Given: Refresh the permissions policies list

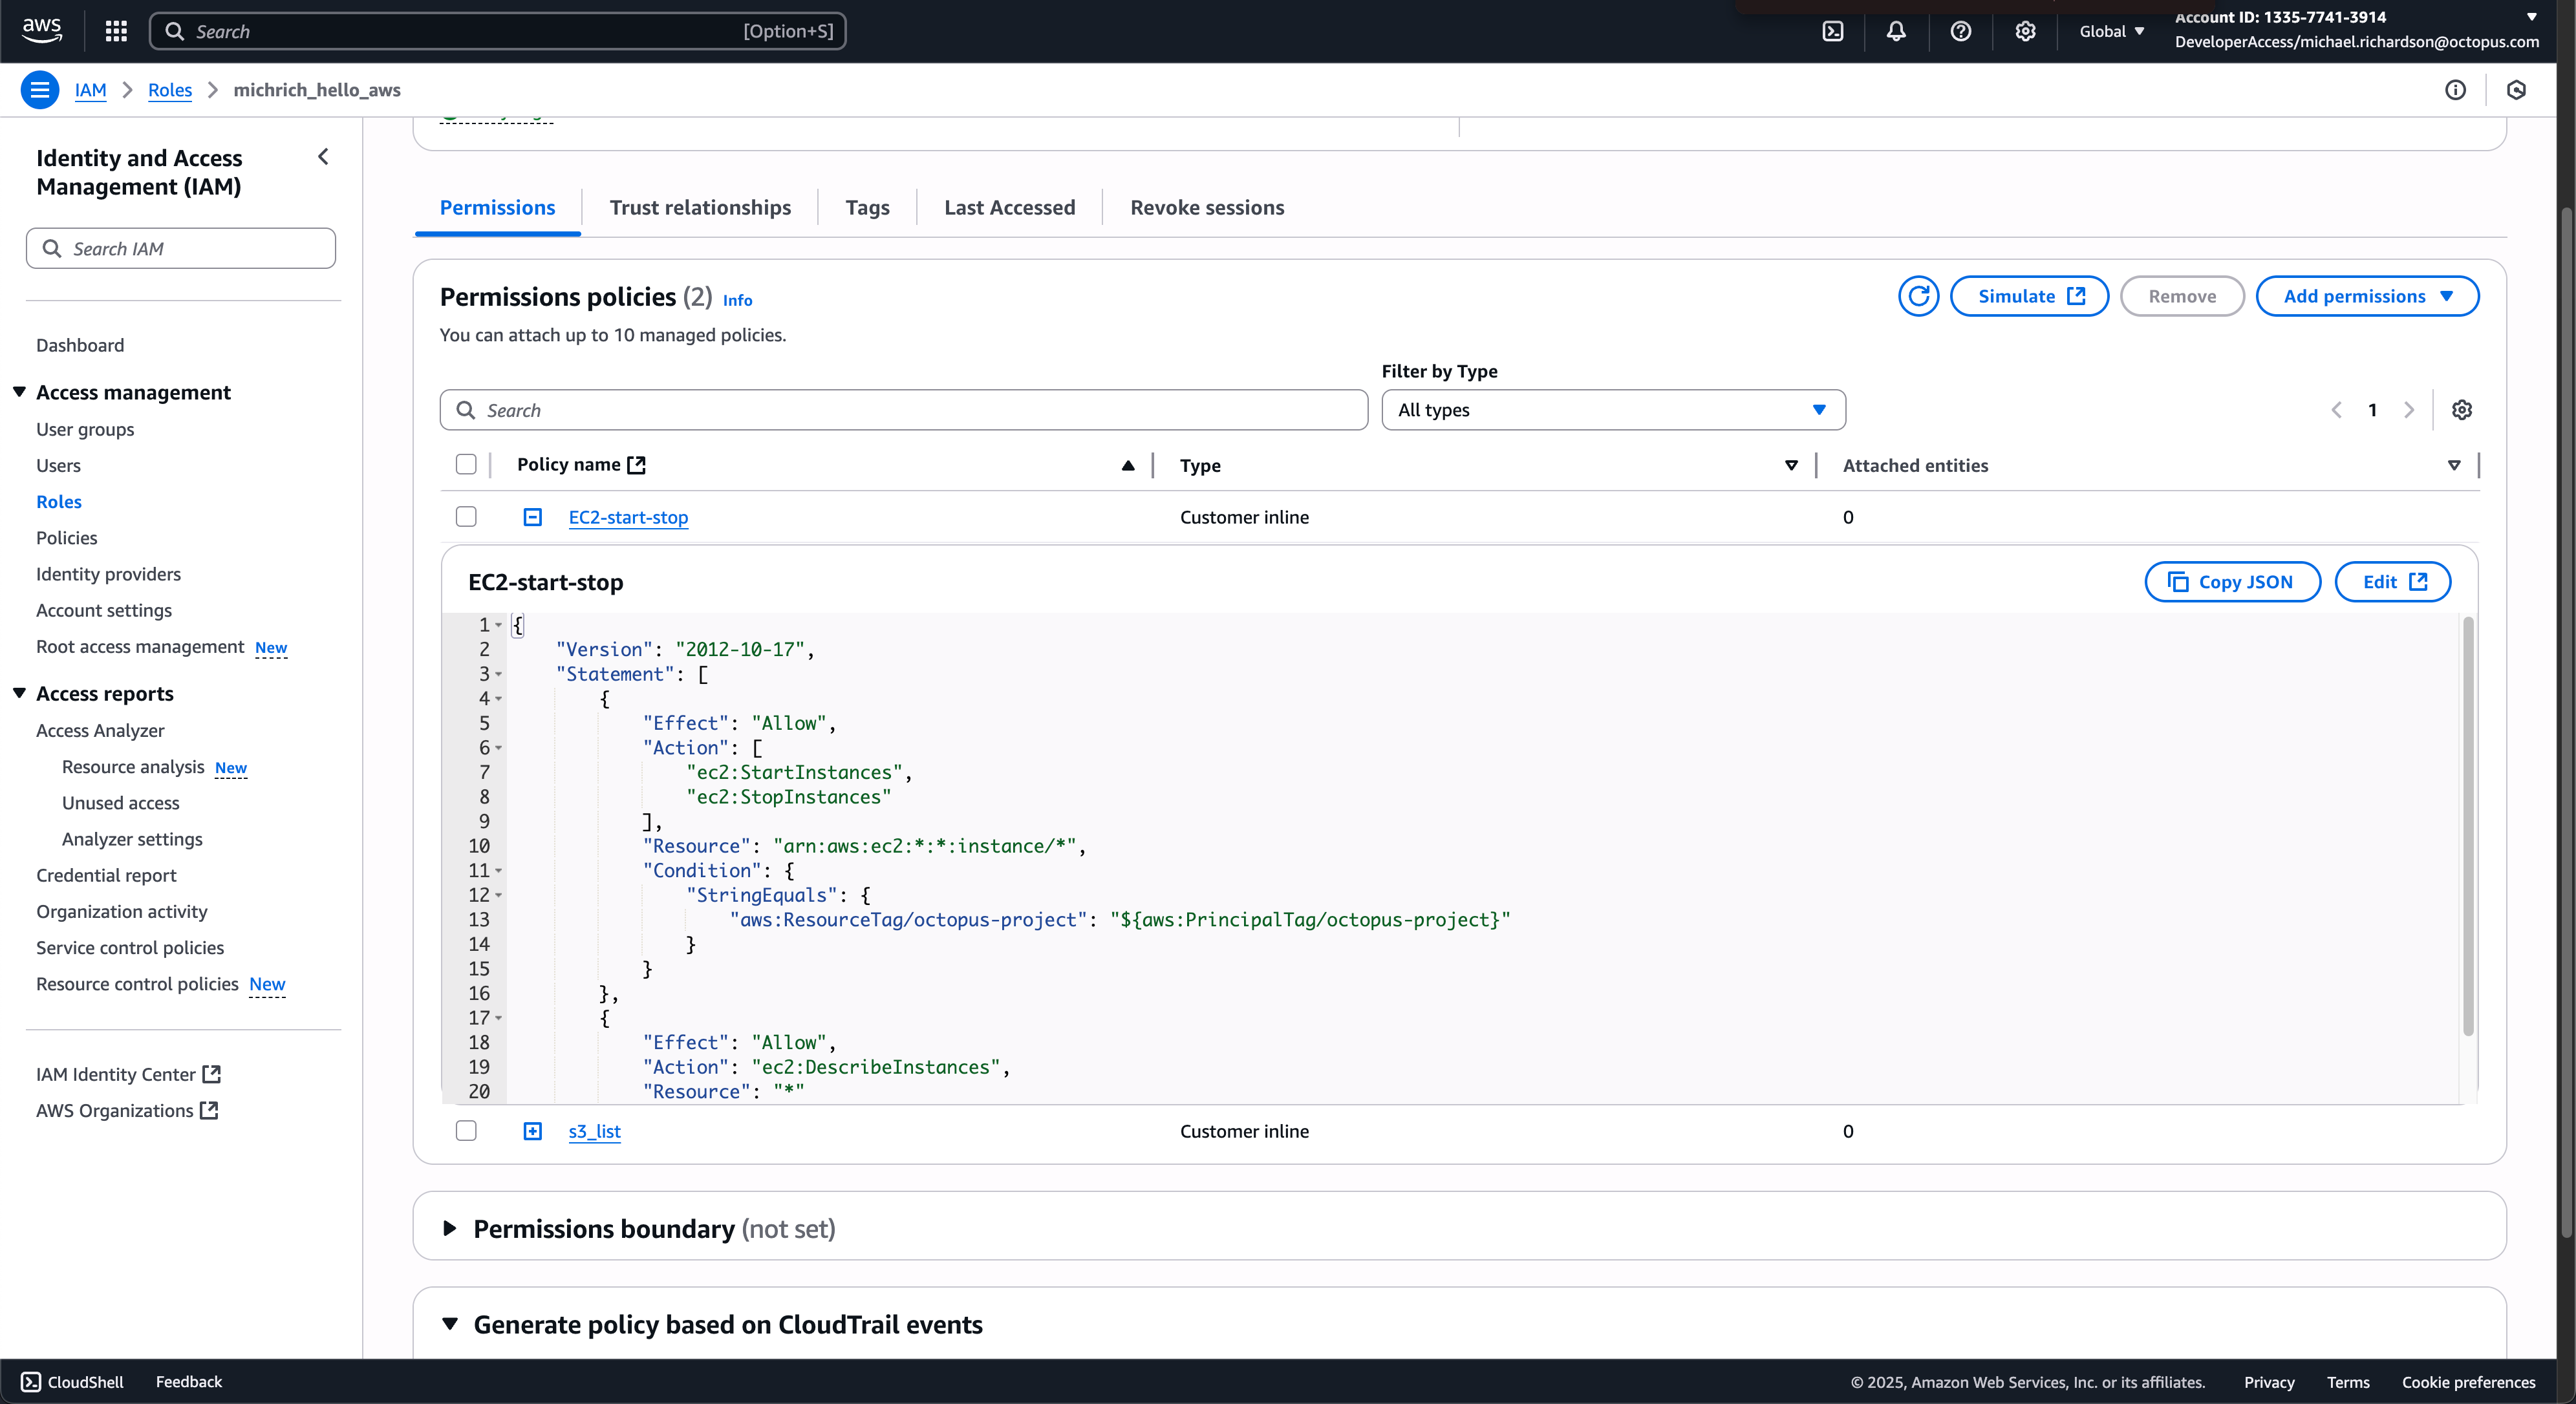Looking at the screenshot, I should [1918, 296].
